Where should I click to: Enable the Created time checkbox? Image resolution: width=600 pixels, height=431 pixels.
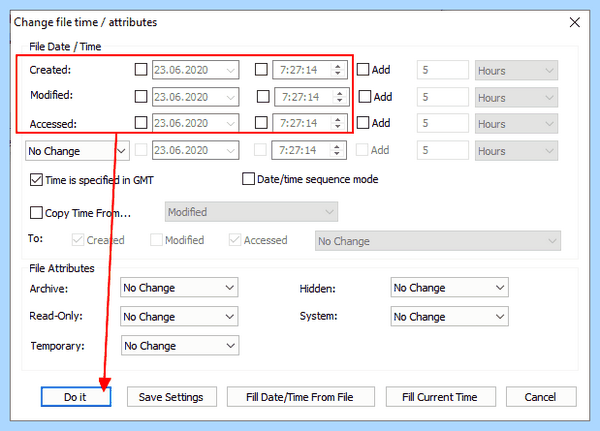click(261, 70)
